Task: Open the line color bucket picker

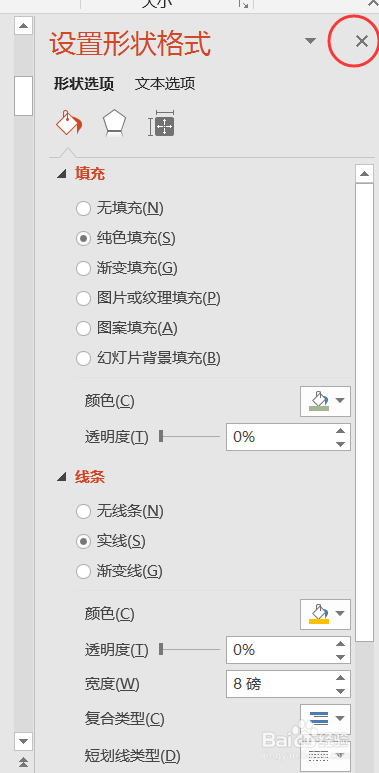Action: coord(325,614)
